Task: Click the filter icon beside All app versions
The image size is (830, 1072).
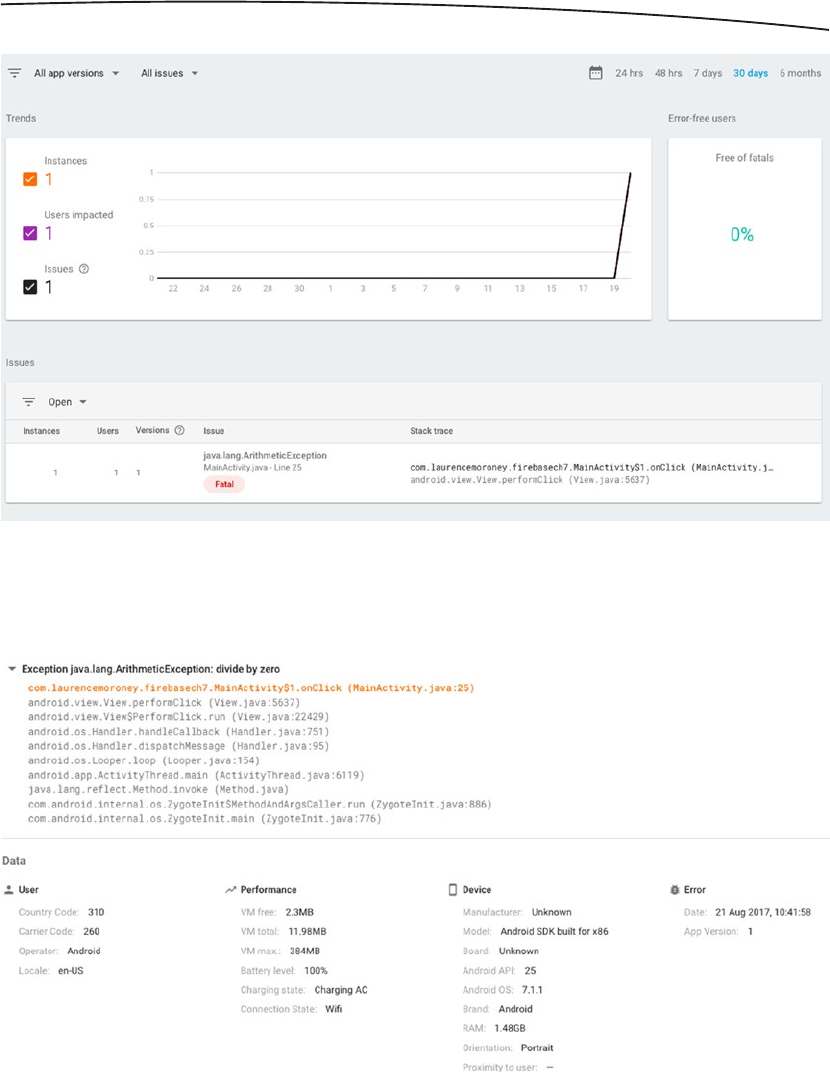Action: [15, 73]
